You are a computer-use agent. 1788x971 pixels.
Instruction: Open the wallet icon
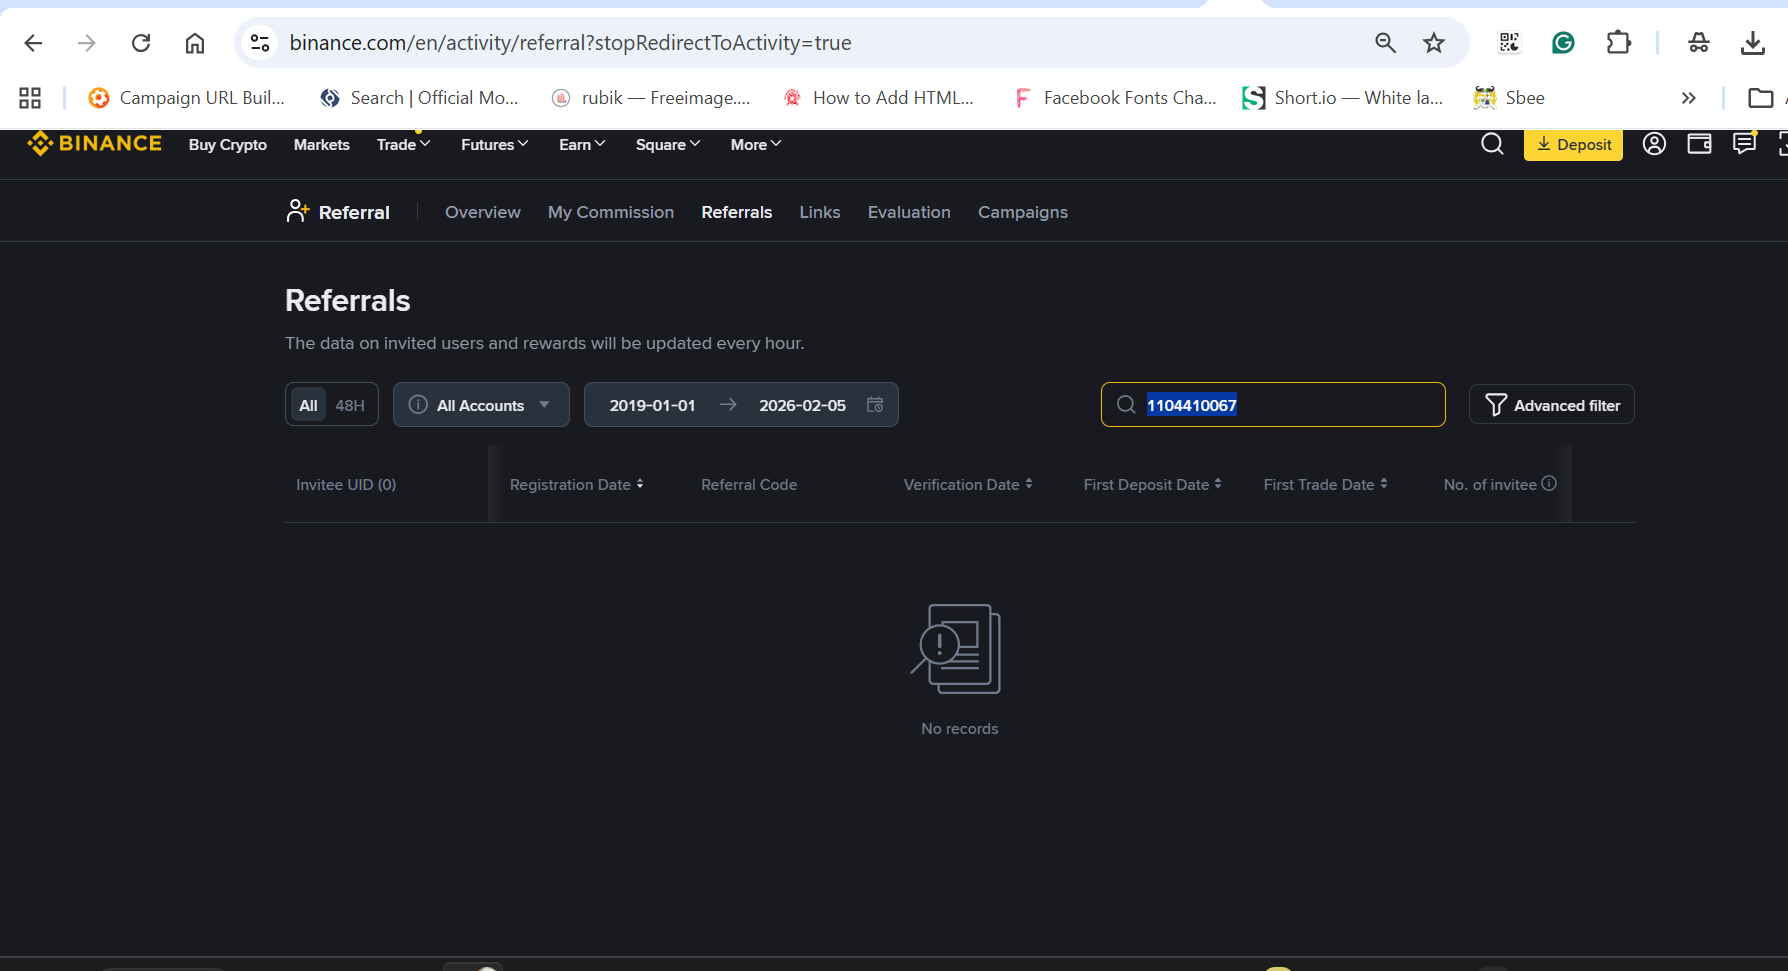point(1699,144)
